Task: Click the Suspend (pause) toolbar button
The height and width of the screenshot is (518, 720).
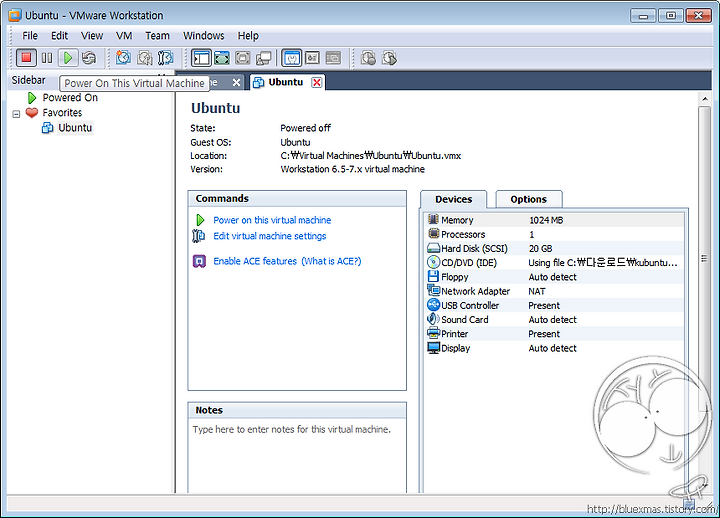Action: pyautogui.click(x=47, y=58)
